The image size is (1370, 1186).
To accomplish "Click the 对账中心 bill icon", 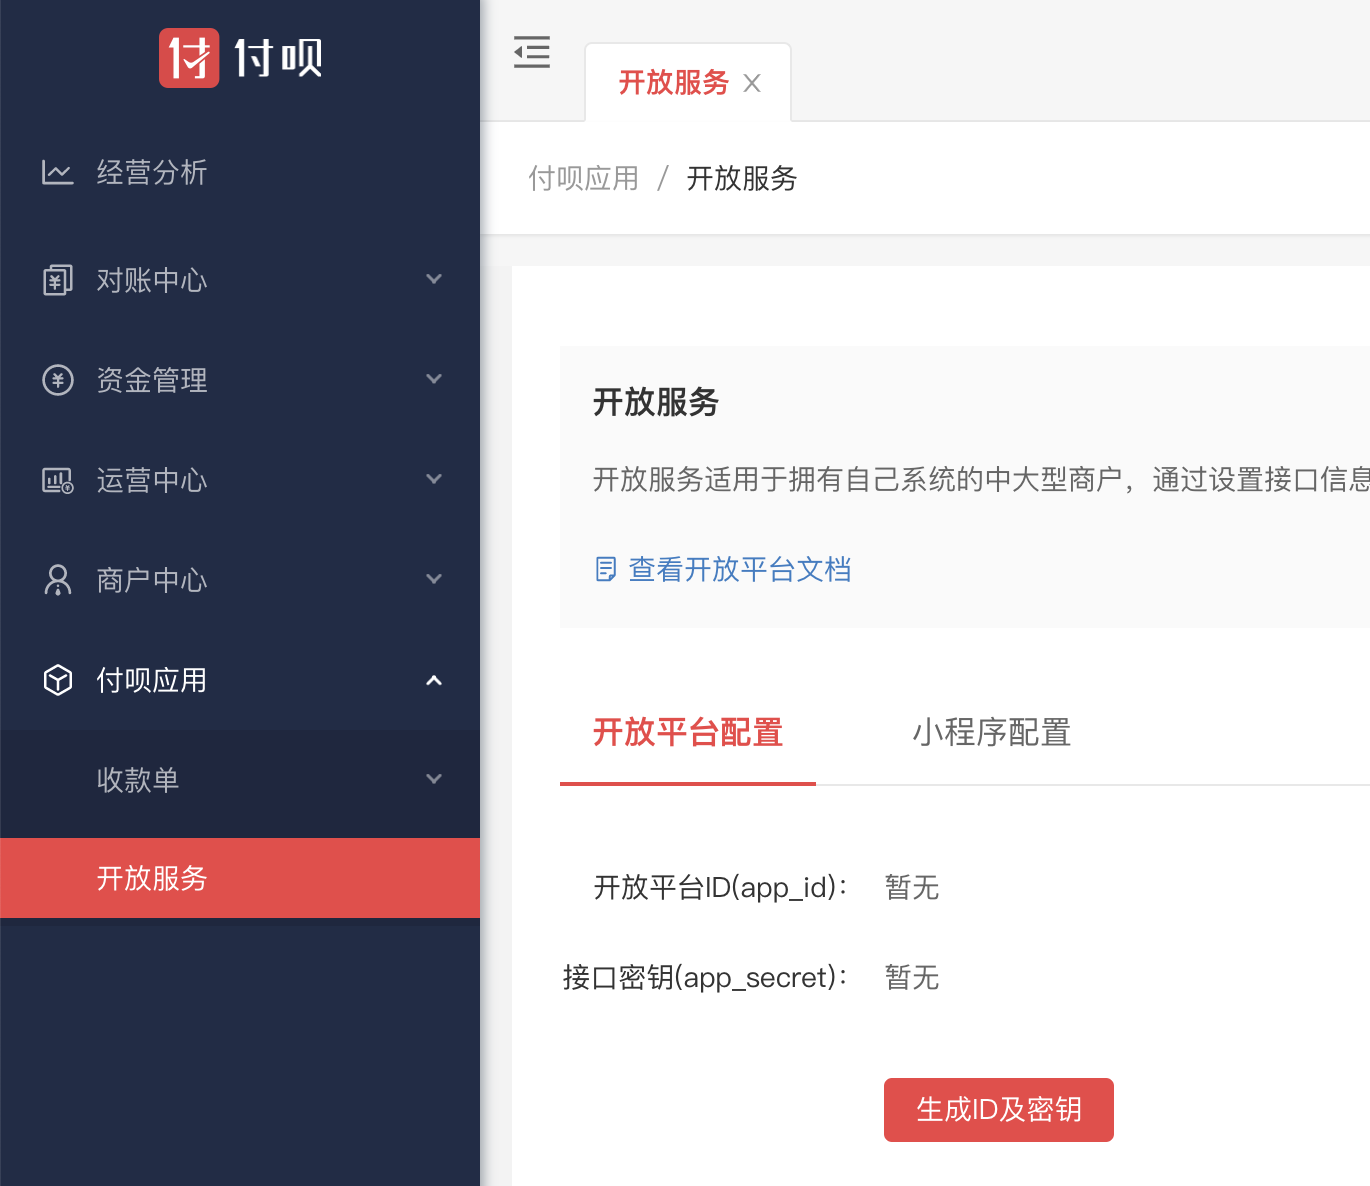I will pos(57,280).
